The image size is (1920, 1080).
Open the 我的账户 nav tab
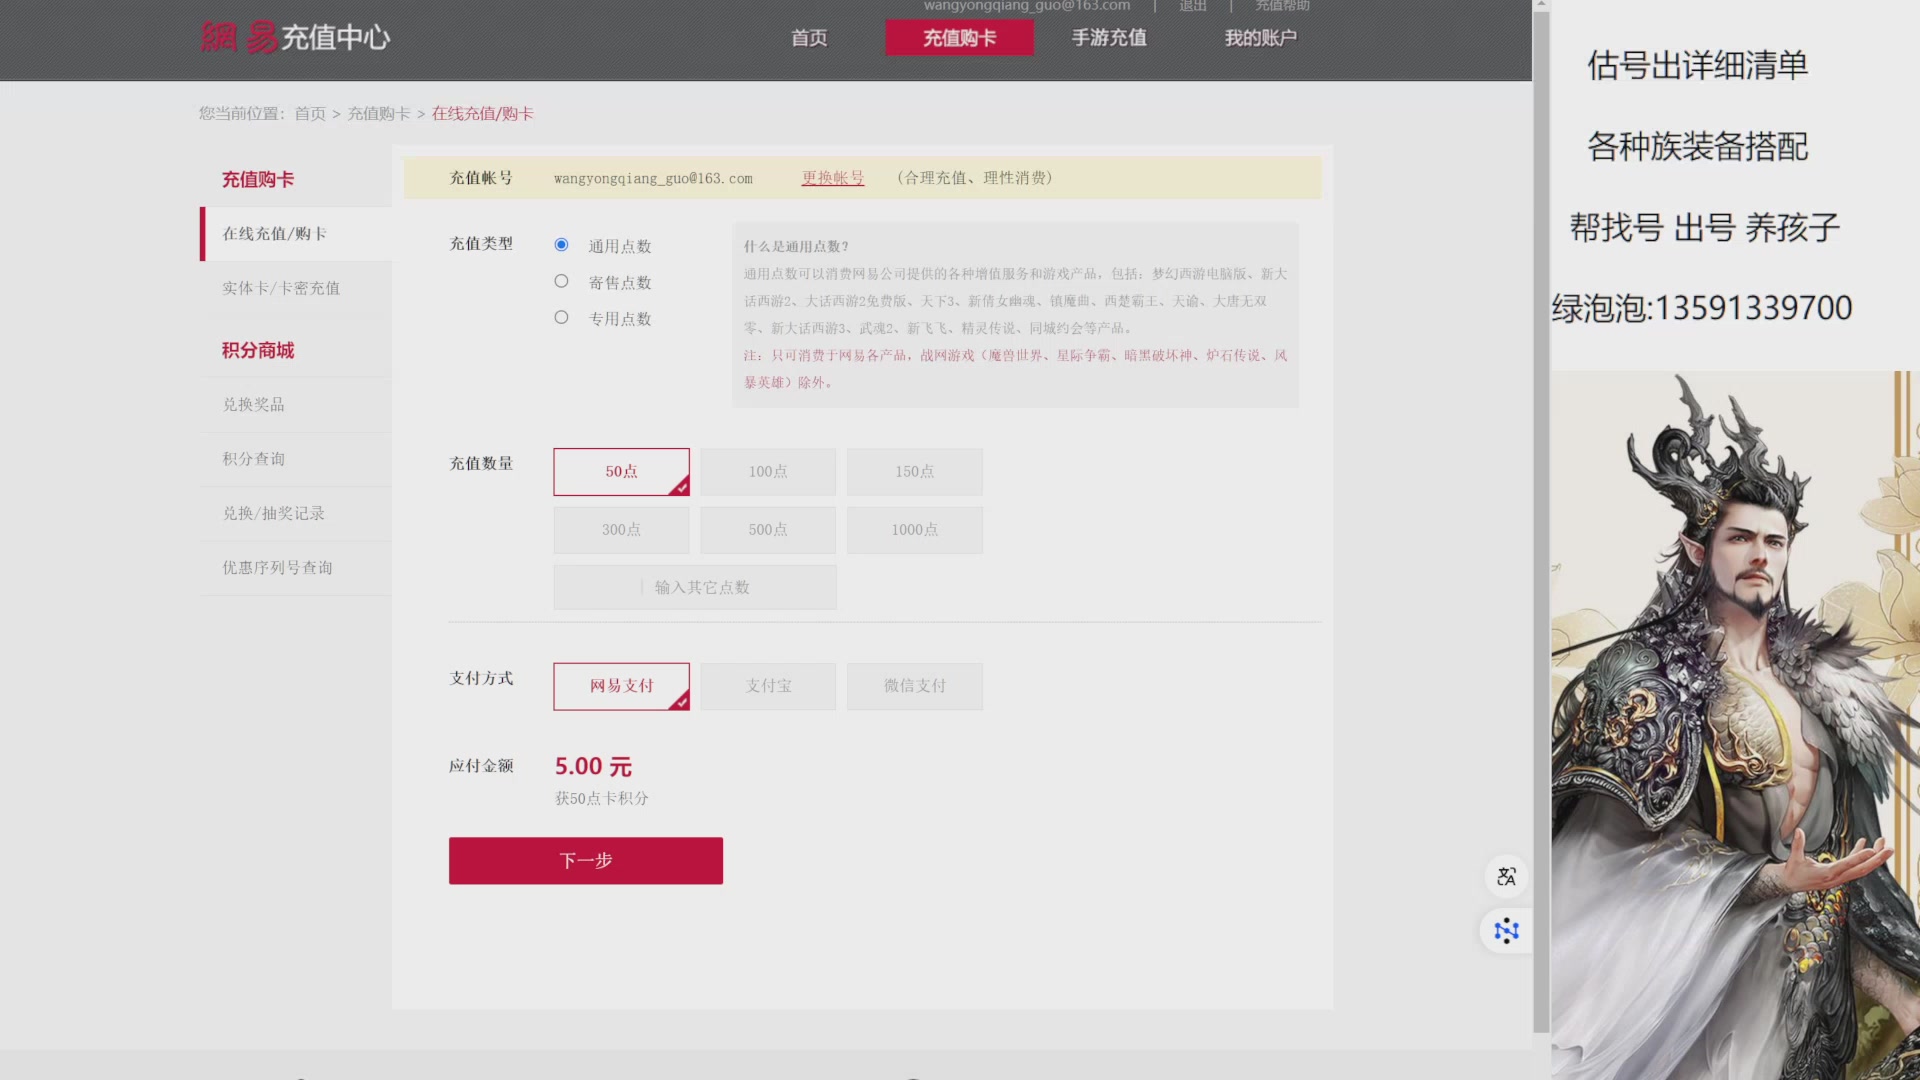1260,38
